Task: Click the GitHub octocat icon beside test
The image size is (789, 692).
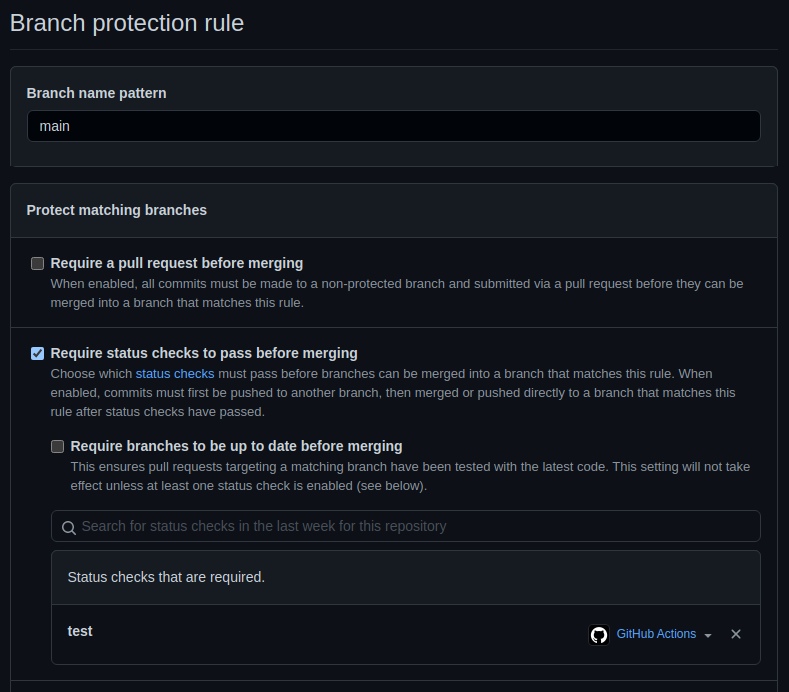Action: 599,635
